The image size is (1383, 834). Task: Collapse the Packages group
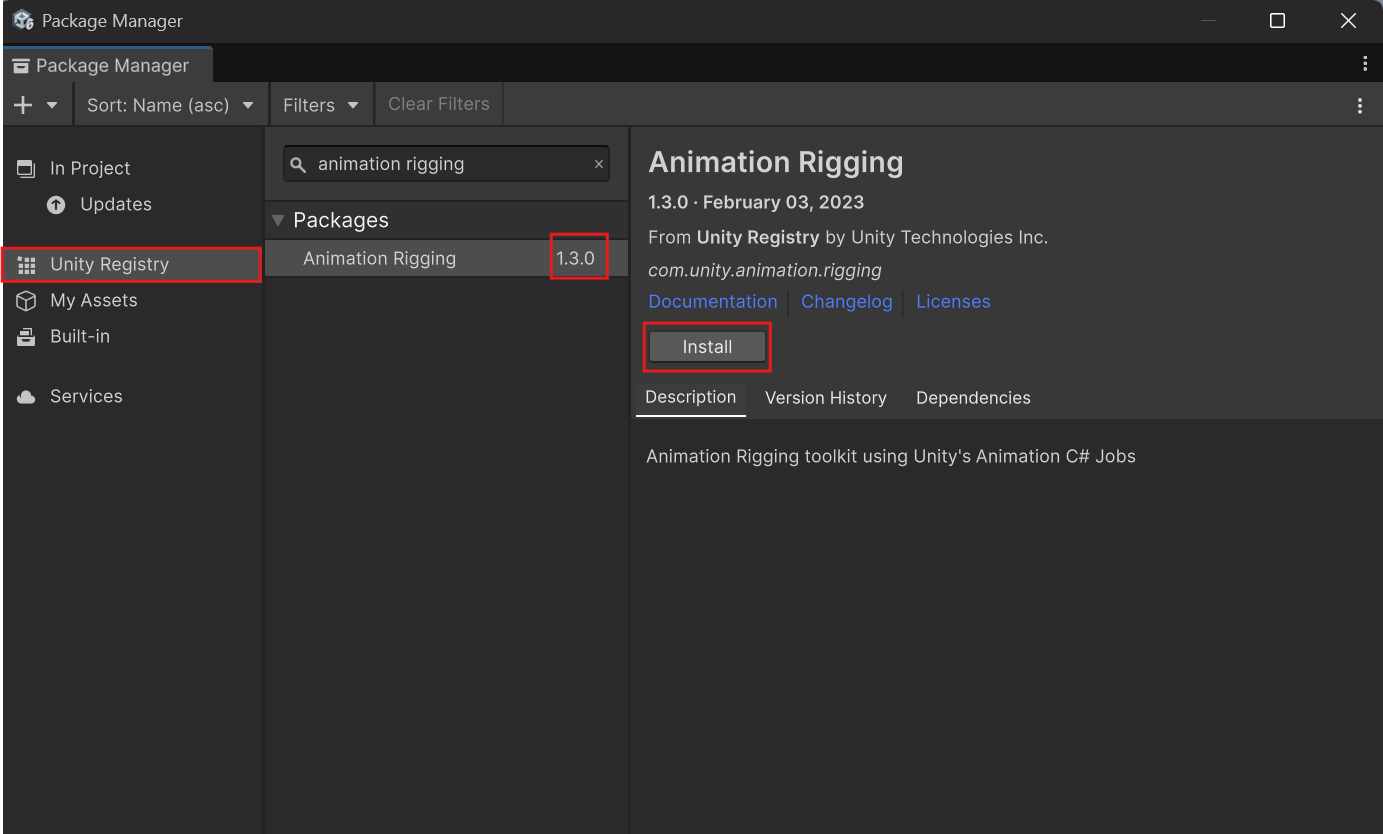[x=277, y=220]
